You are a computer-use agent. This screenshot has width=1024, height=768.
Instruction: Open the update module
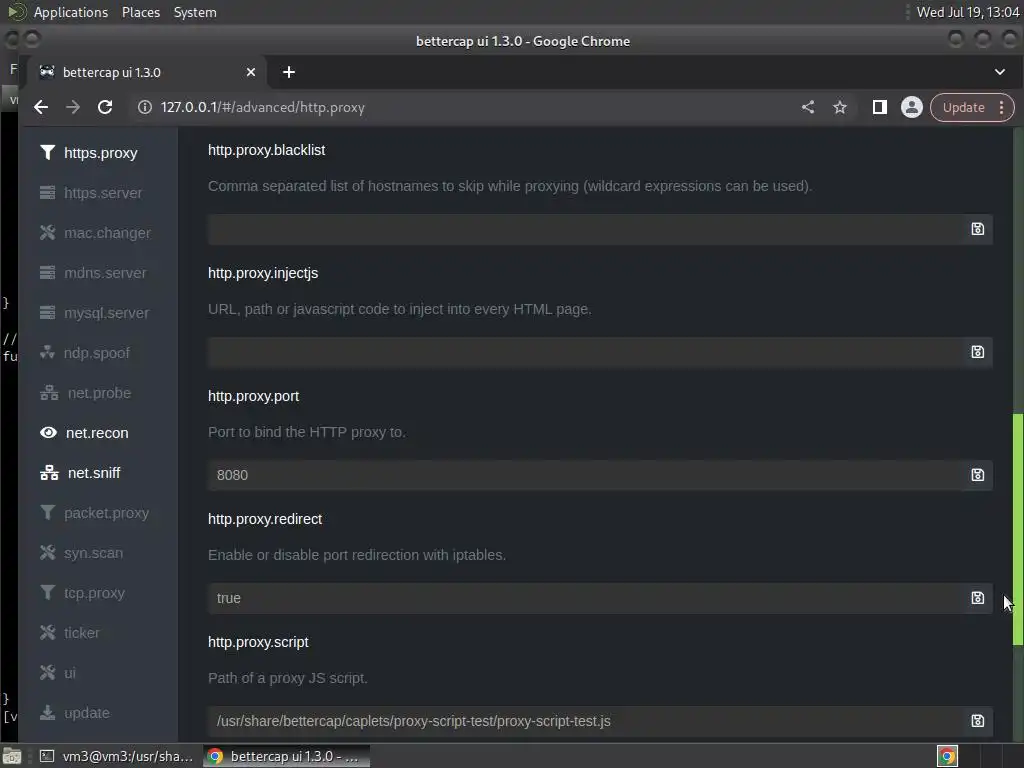pos(87,712)
